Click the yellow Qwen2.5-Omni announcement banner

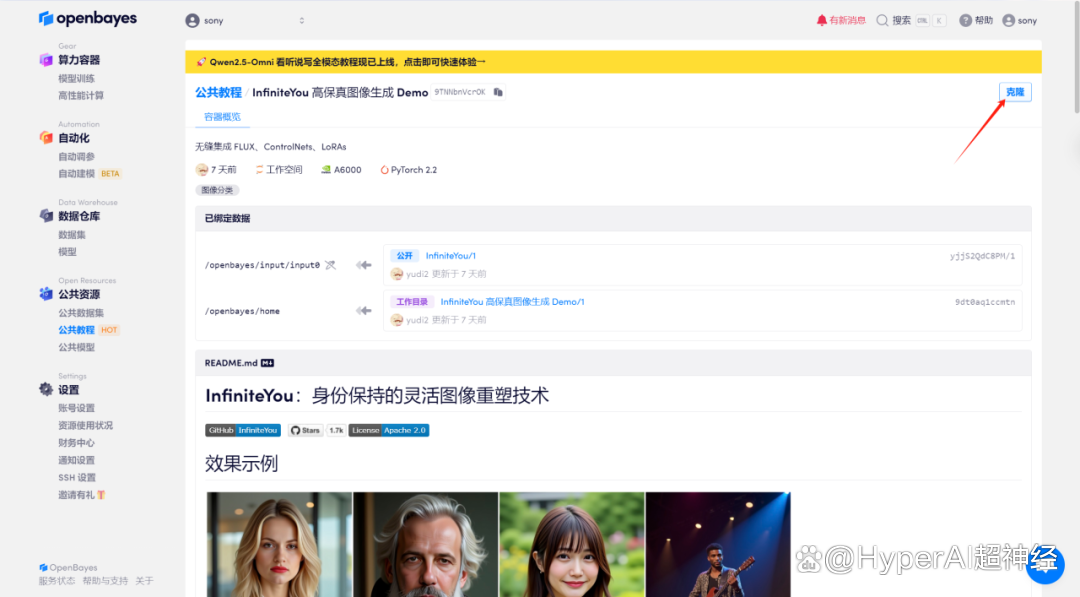coord(613,62)
